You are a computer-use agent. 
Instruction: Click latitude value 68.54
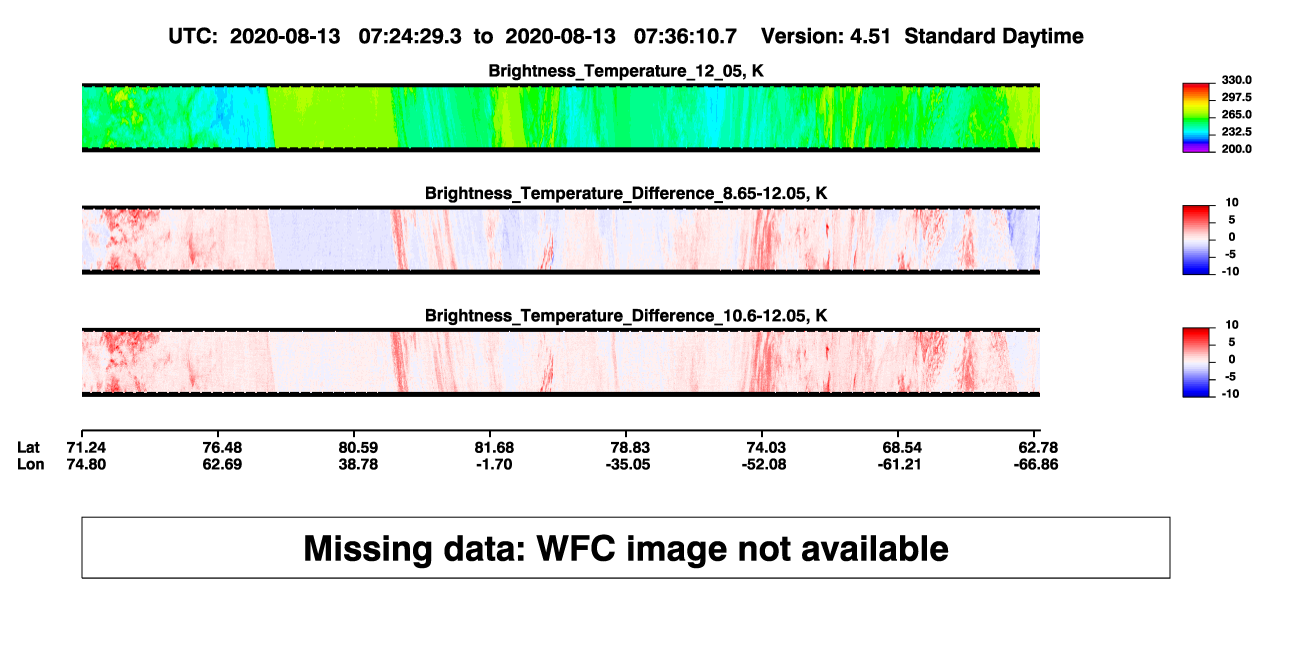[x=903, y=447]
